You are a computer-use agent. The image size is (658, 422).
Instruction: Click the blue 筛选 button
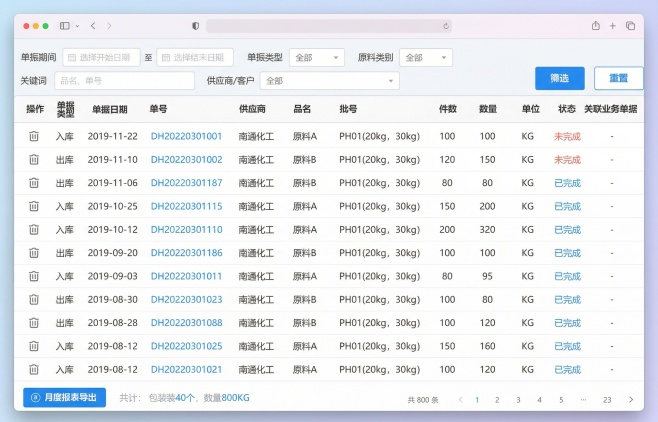(560, 78)
